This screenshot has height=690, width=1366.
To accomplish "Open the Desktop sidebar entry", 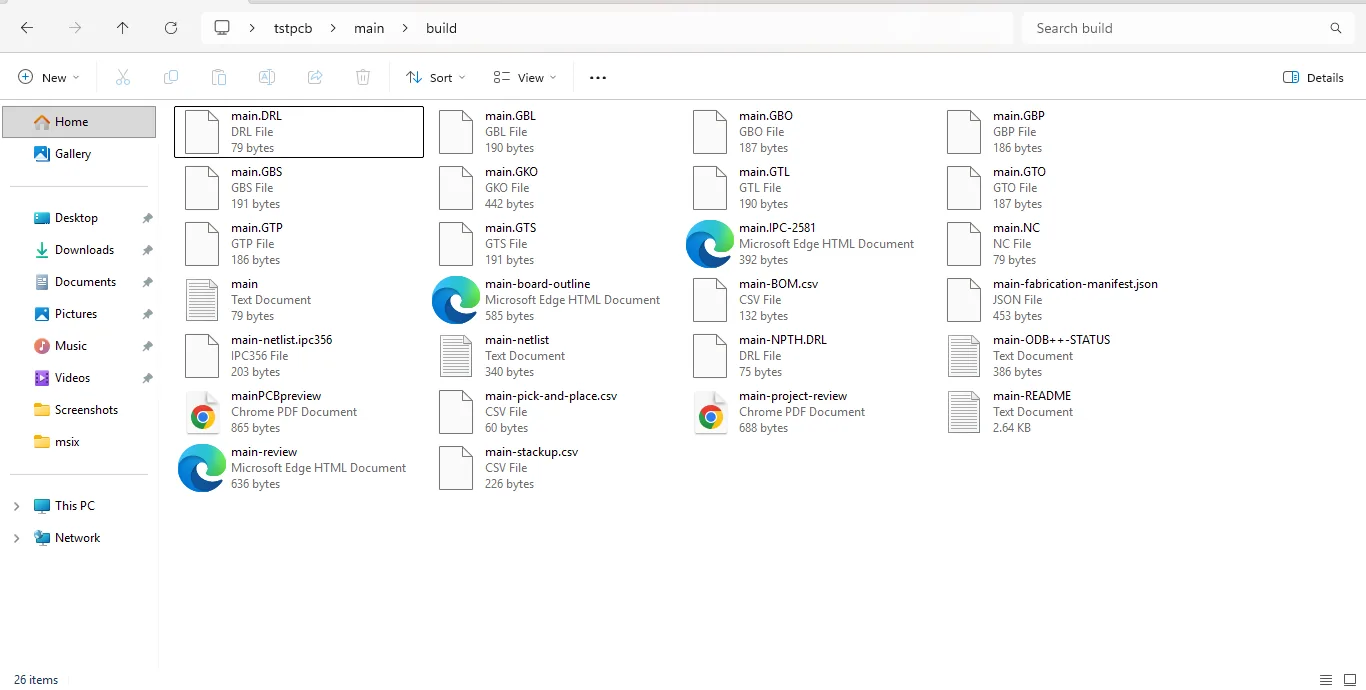I will (79, 218).
